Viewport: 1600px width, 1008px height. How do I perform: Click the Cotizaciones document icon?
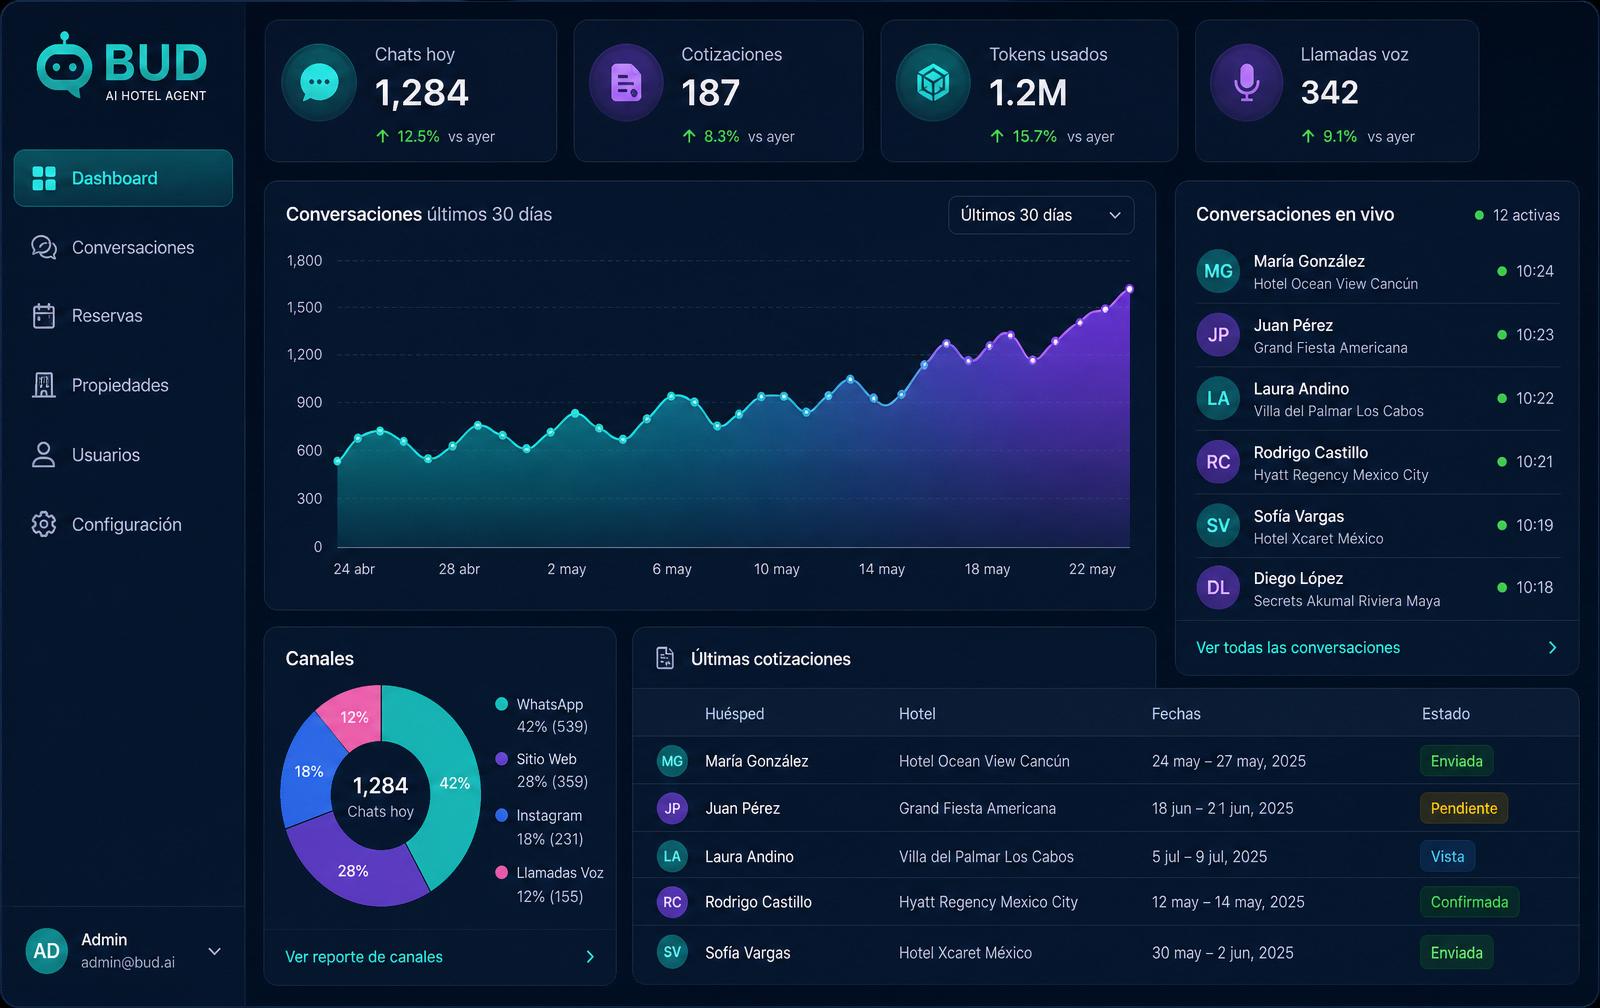tap(626, 83)
